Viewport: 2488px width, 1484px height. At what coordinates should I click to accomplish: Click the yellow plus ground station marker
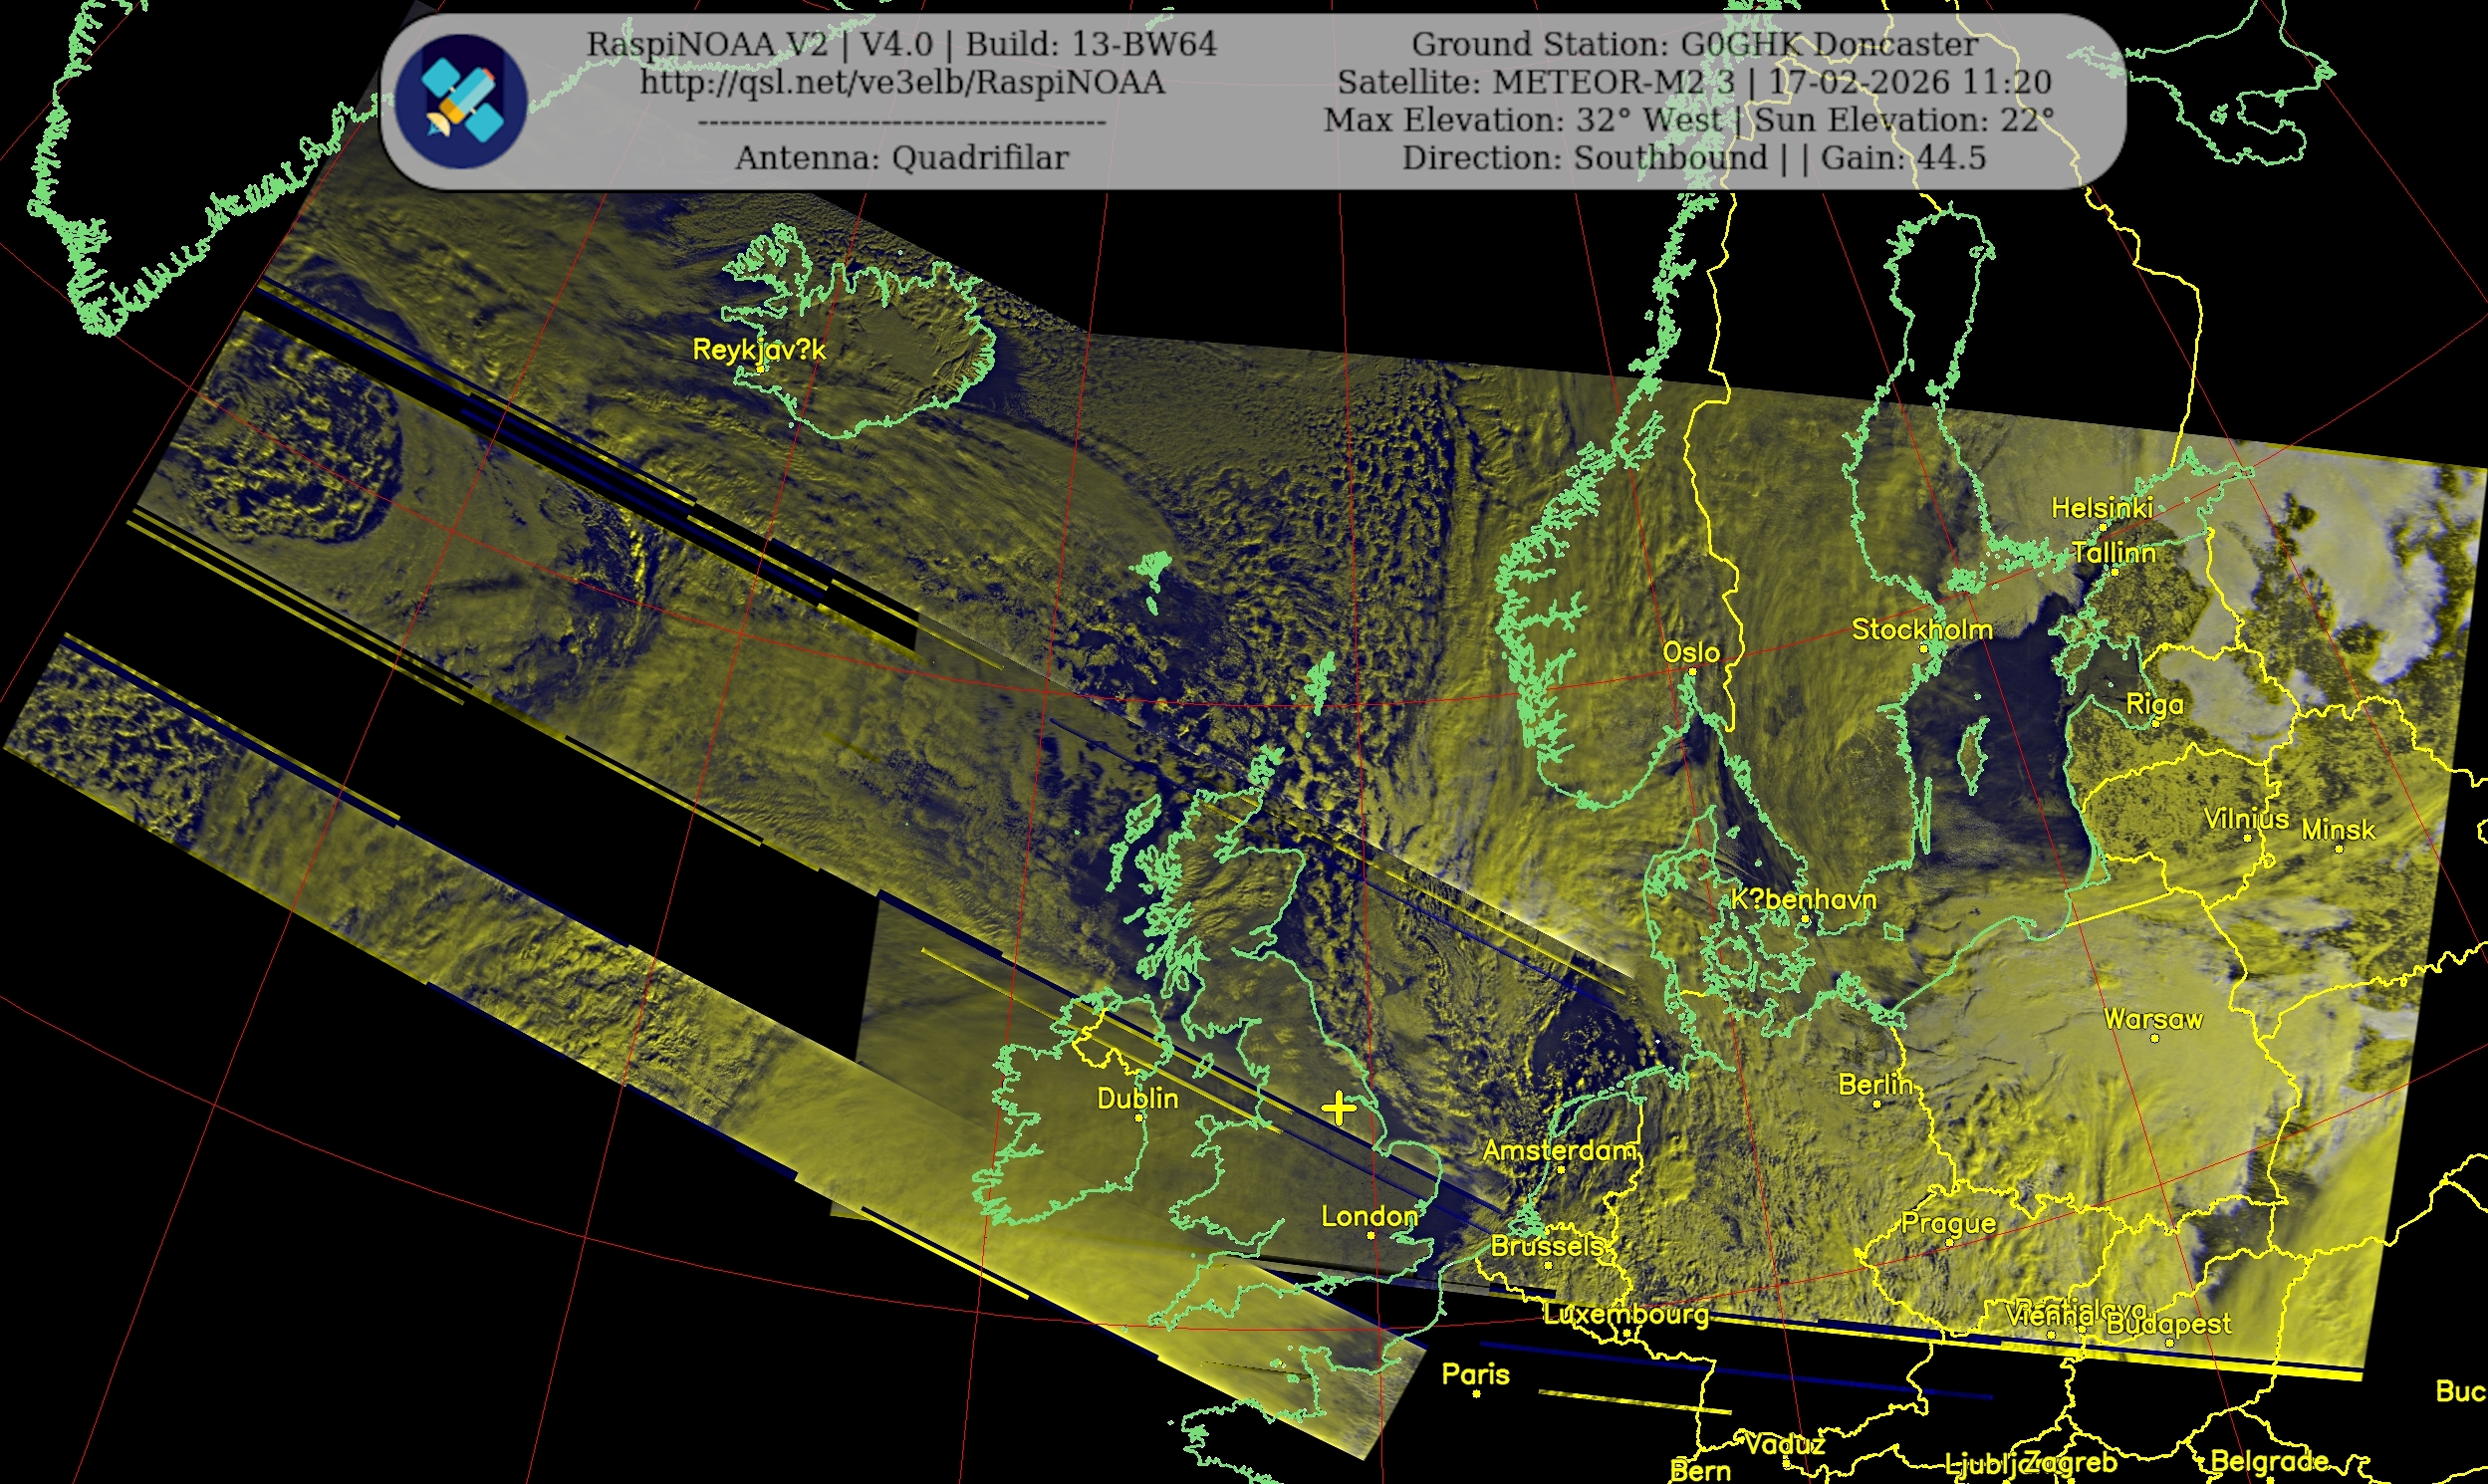tap(1338, 1108)
